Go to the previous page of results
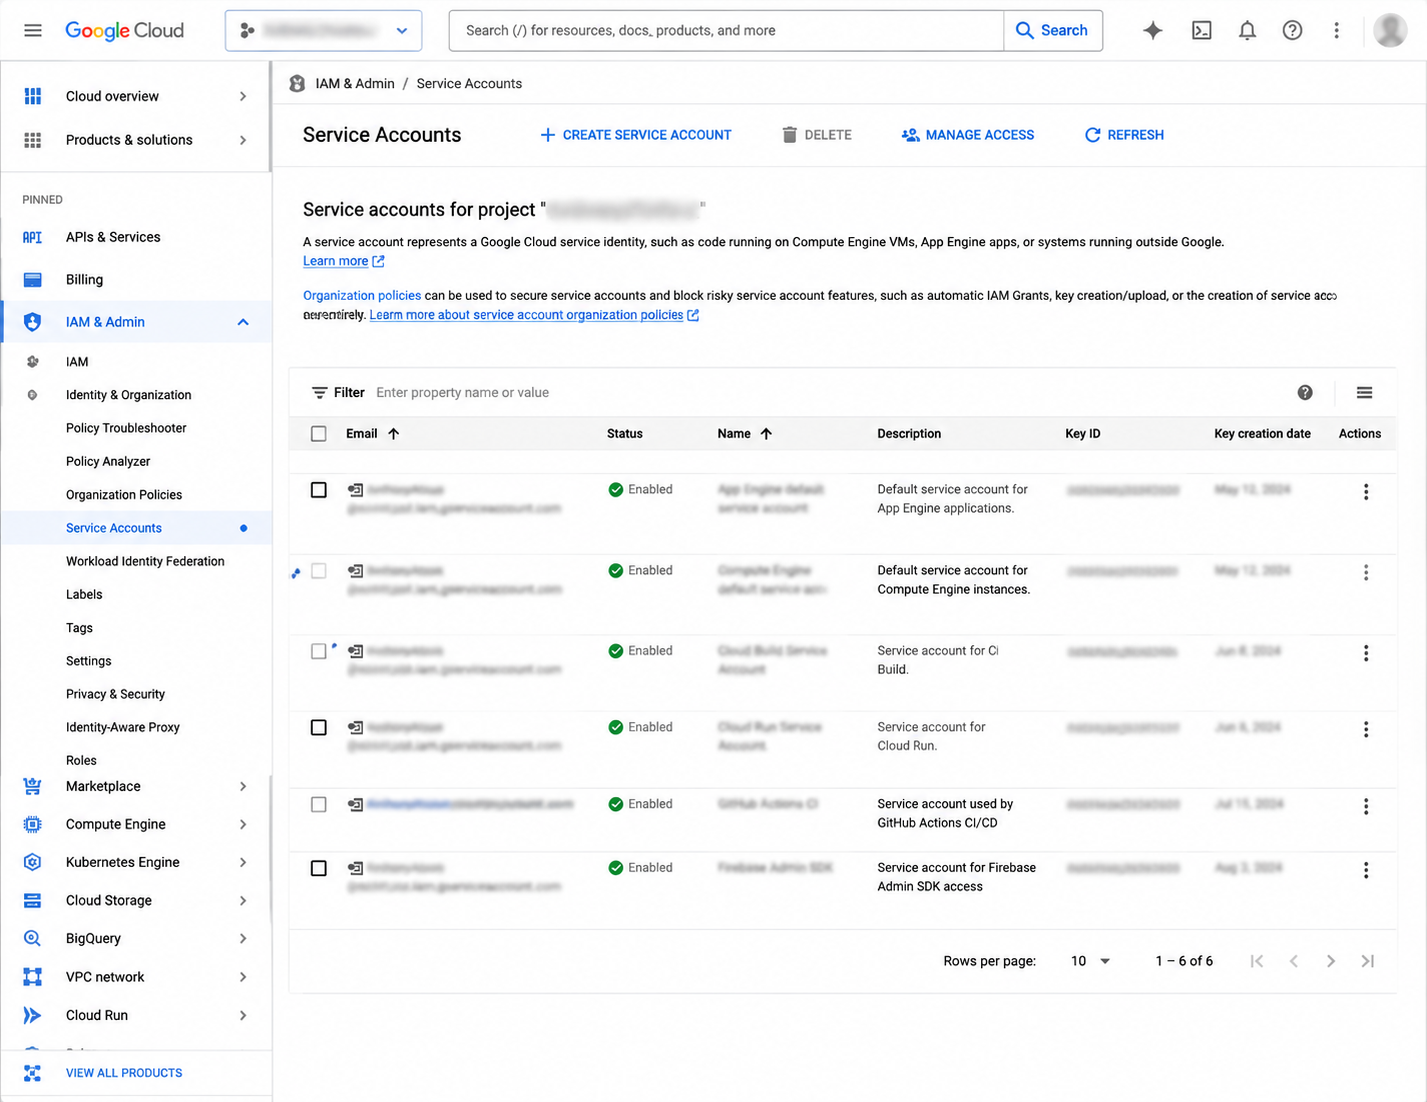Screen dimensions: 1427x1102 (x=1294, y=961)
